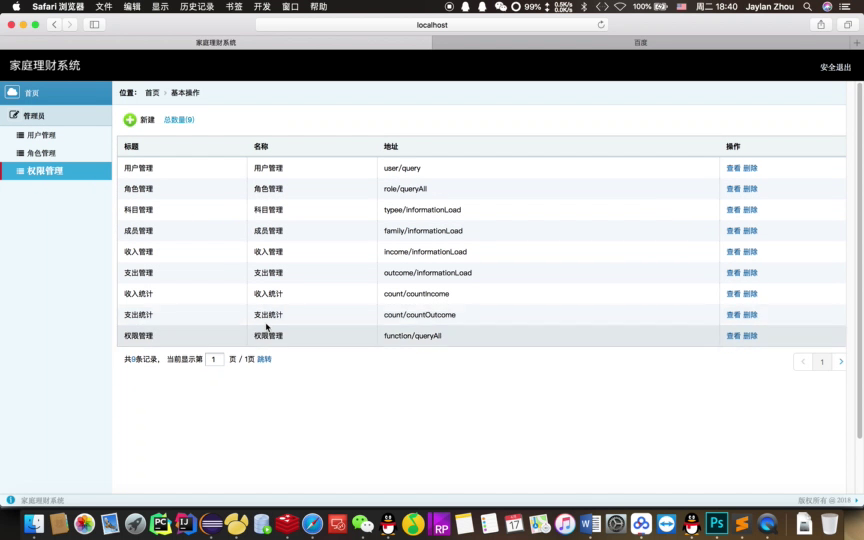The height and width of the screenshot is (540, 864).
Task: Reload the page with refresh icon
Action: click(601, 25)
